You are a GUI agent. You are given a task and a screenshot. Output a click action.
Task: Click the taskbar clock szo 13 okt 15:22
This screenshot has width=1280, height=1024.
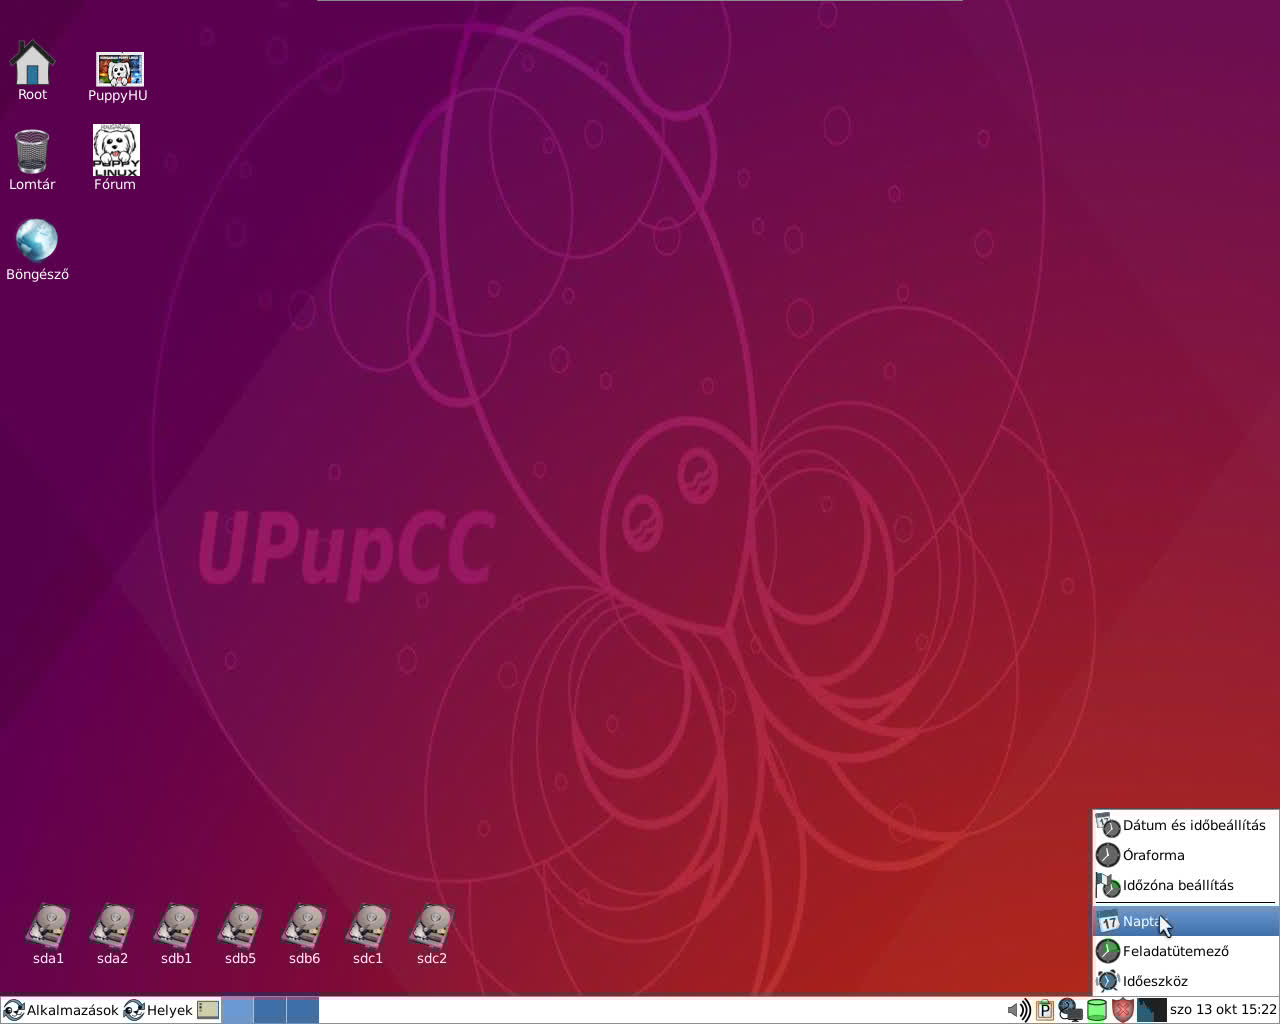click(1223, 1010)
